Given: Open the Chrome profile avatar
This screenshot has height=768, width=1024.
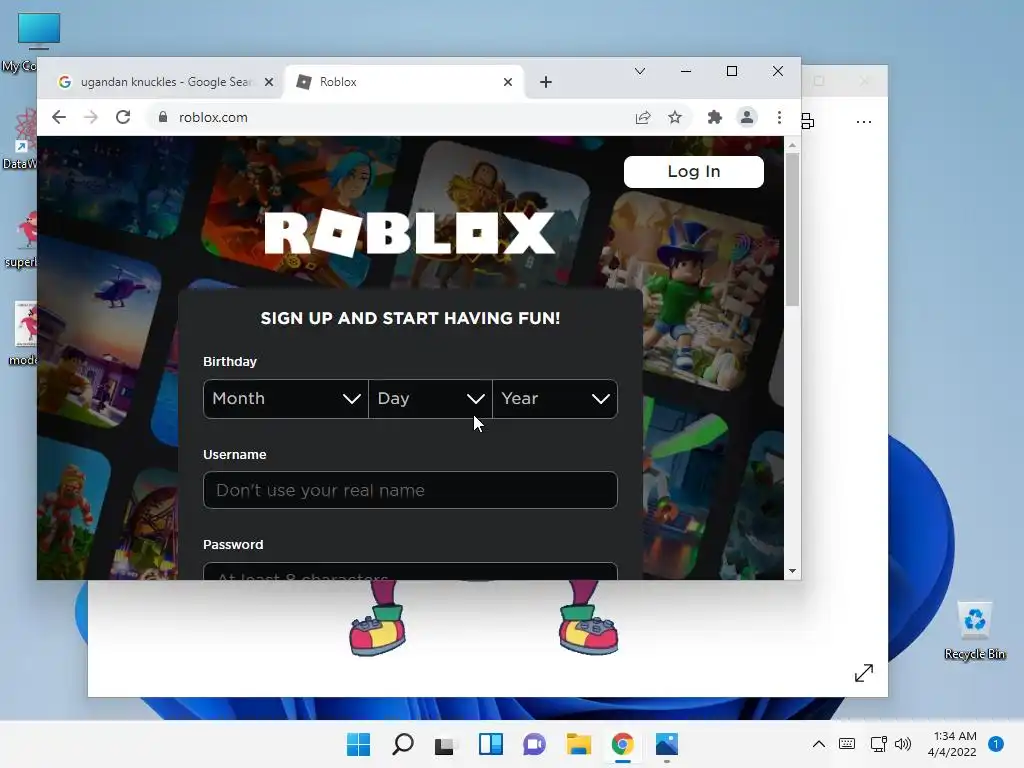Looking at the screenshot, I should pyautogui.click(x=746, y=118).
